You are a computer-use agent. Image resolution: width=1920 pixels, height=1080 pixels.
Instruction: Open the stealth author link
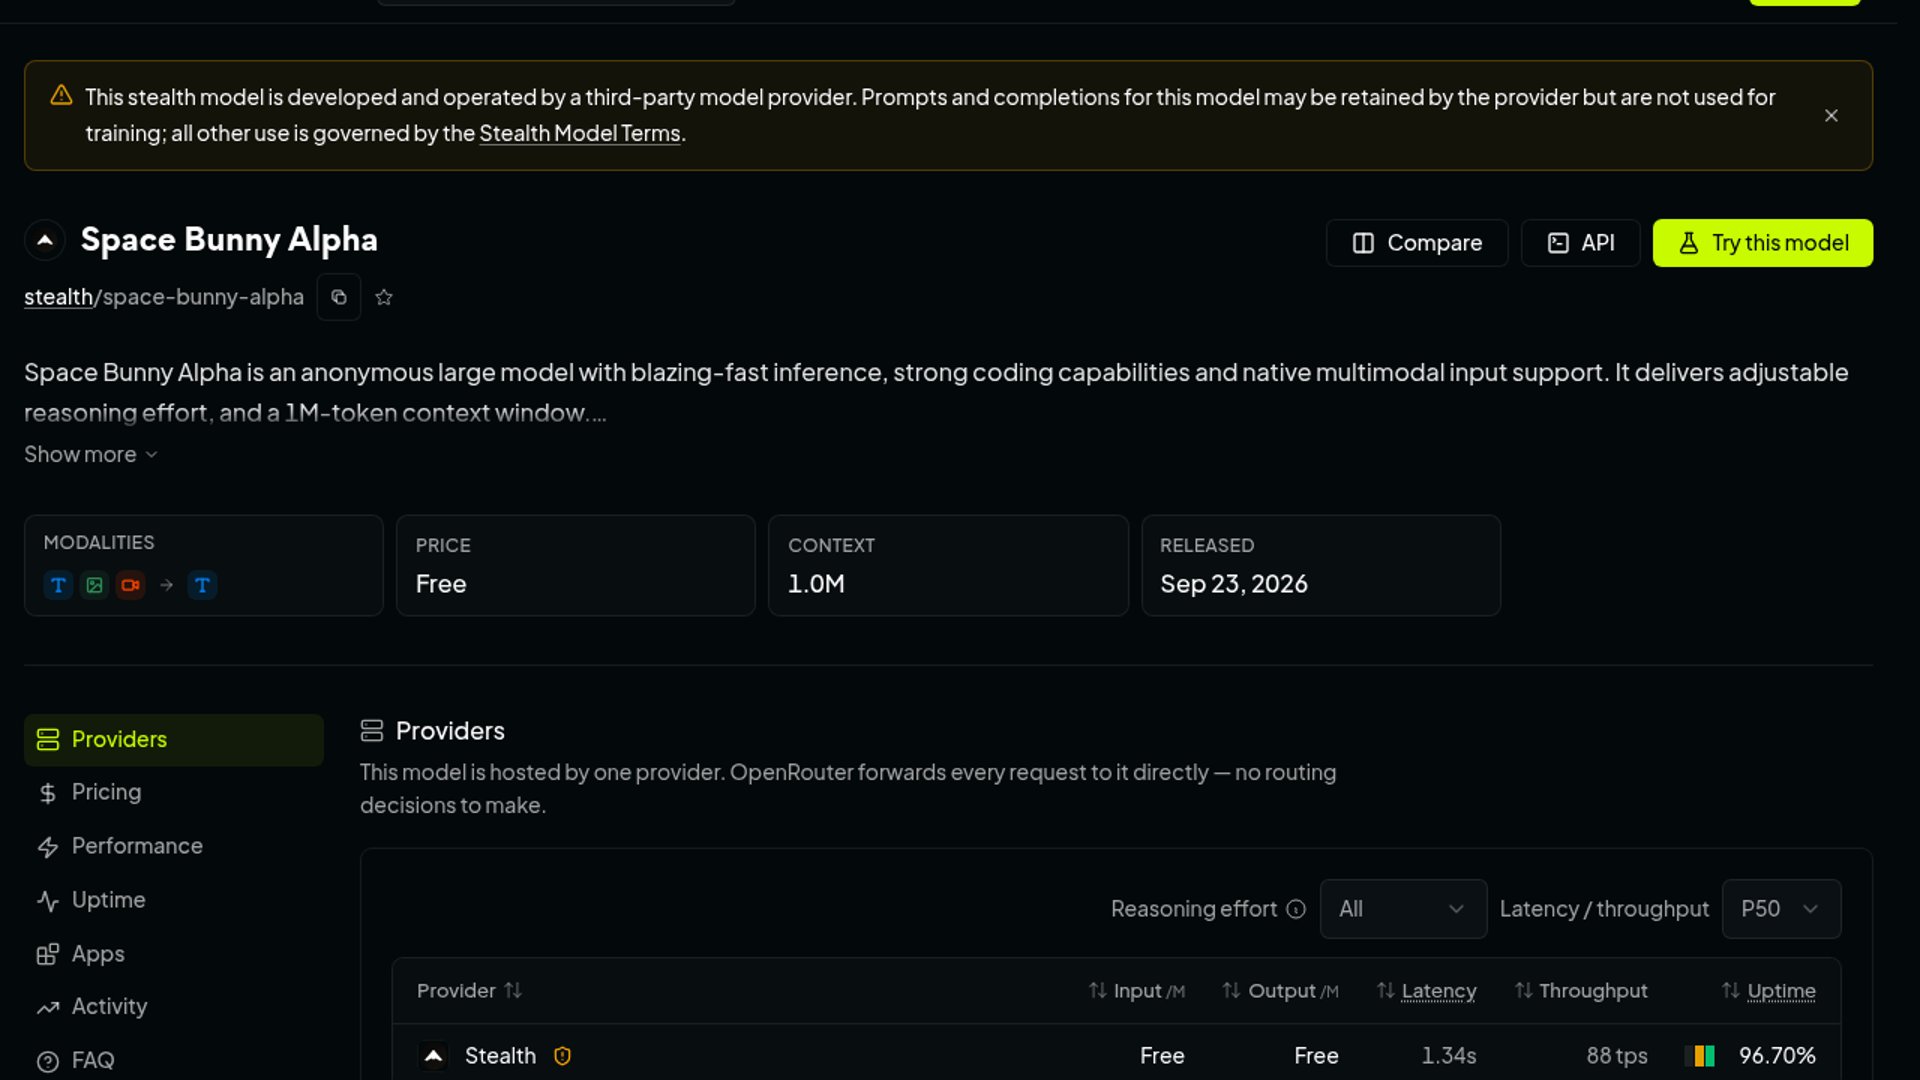coord(58,297)
